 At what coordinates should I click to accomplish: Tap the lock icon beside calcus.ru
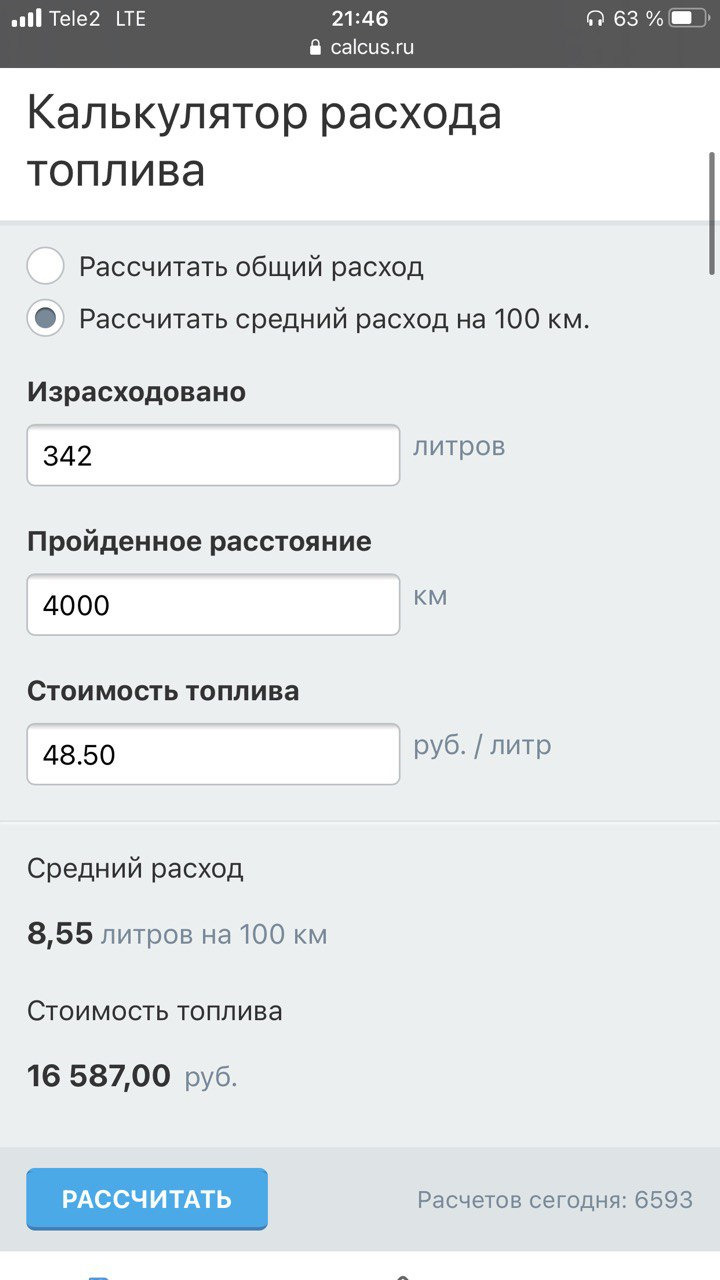pyautogui.click(x=316, y=47)
